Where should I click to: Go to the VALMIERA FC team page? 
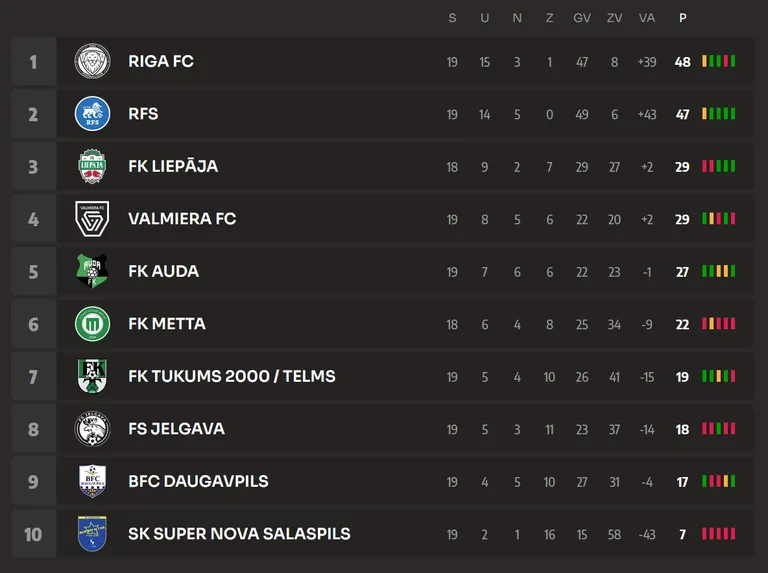click(x=182, y=218)
